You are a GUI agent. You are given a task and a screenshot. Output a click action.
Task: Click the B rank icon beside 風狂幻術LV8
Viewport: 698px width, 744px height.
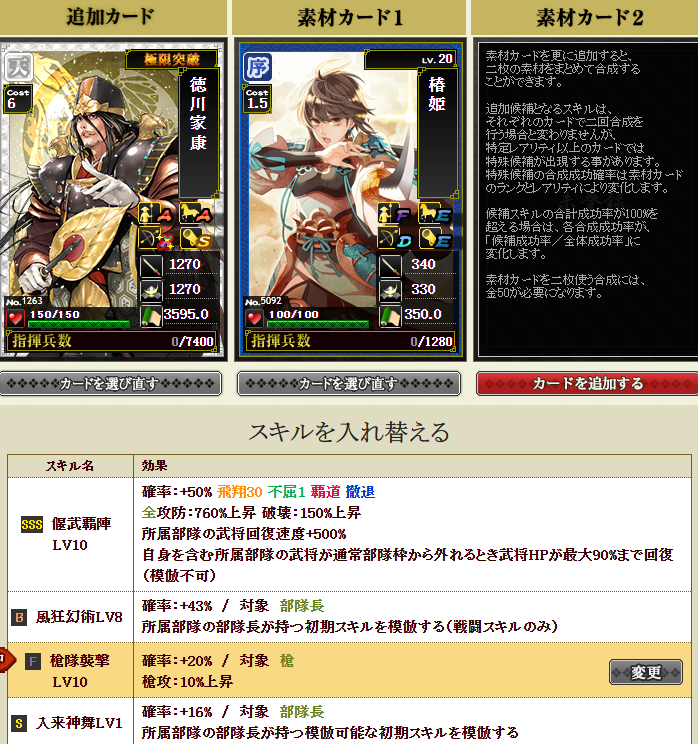(x=19, y=617)
